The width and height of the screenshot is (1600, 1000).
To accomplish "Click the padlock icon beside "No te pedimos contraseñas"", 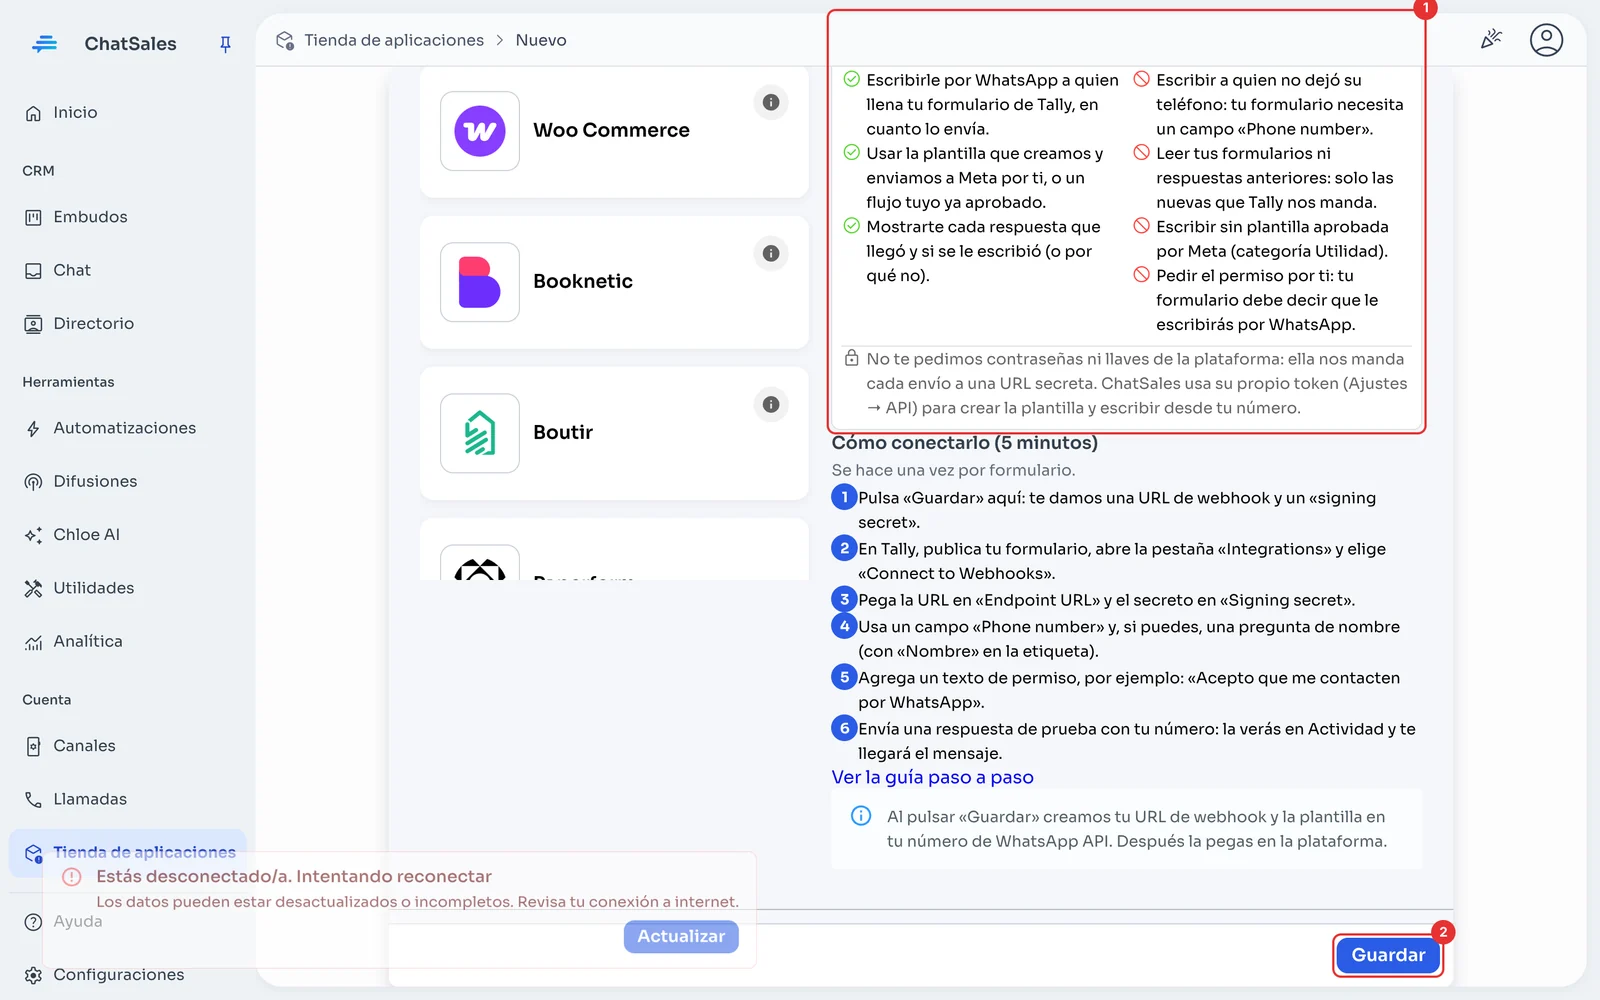I will click(x=851, y=358).
